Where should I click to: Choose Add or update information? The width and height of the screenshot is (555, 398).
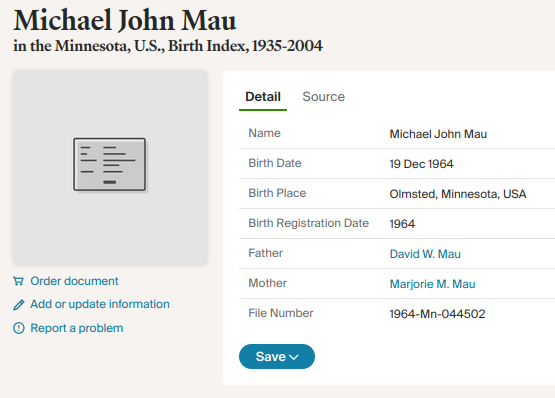click(x=100, y=304)
